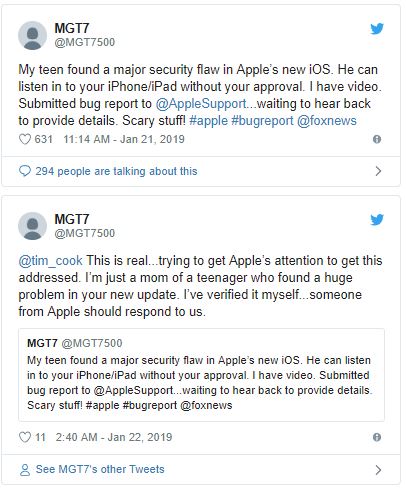Open info icon on first tweet
This screenshot has height=488, width=406.
tap(377, 139)
